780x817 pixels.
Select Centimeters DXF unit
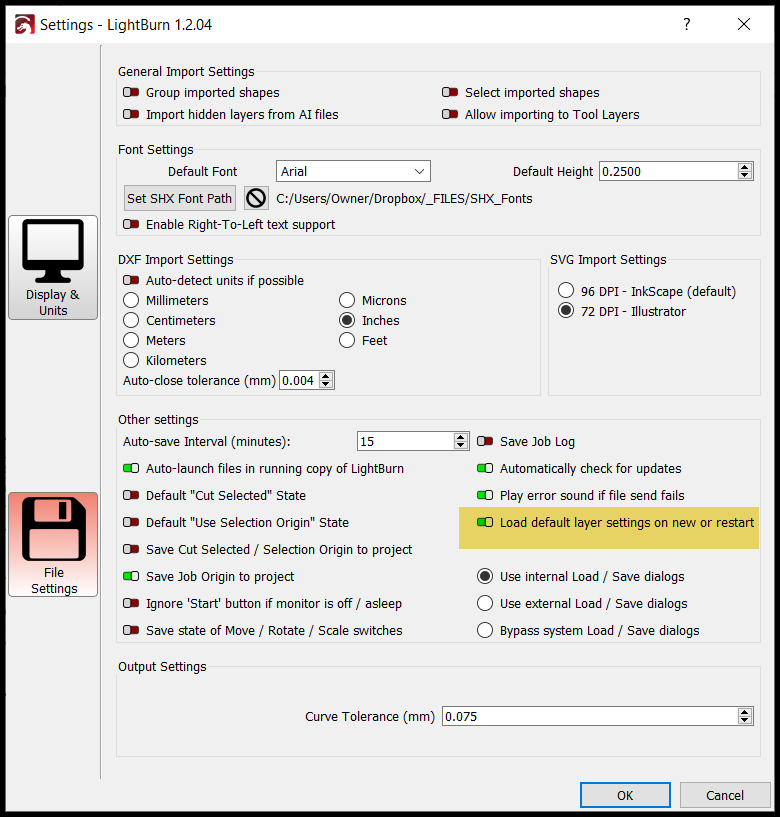(x=131, y=320)
